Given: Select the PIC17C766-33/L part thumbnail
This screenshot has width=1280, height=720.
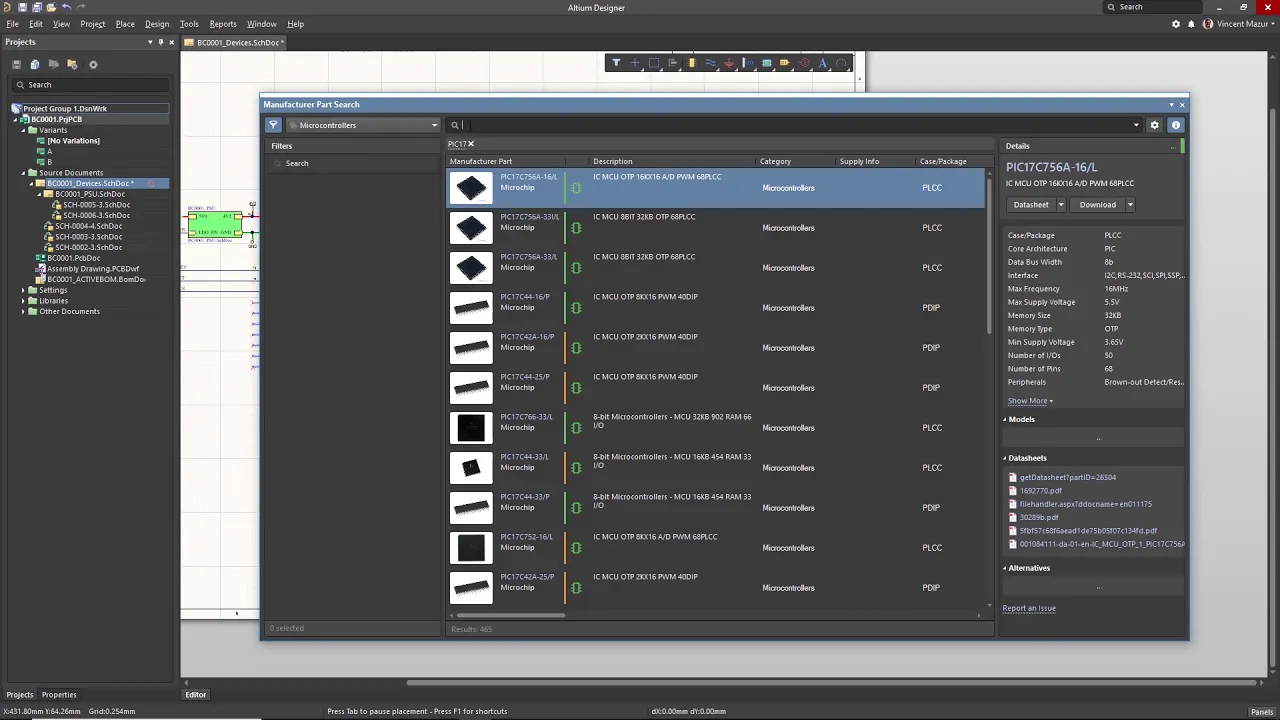Looking at the screenshot, I should 471,428.
